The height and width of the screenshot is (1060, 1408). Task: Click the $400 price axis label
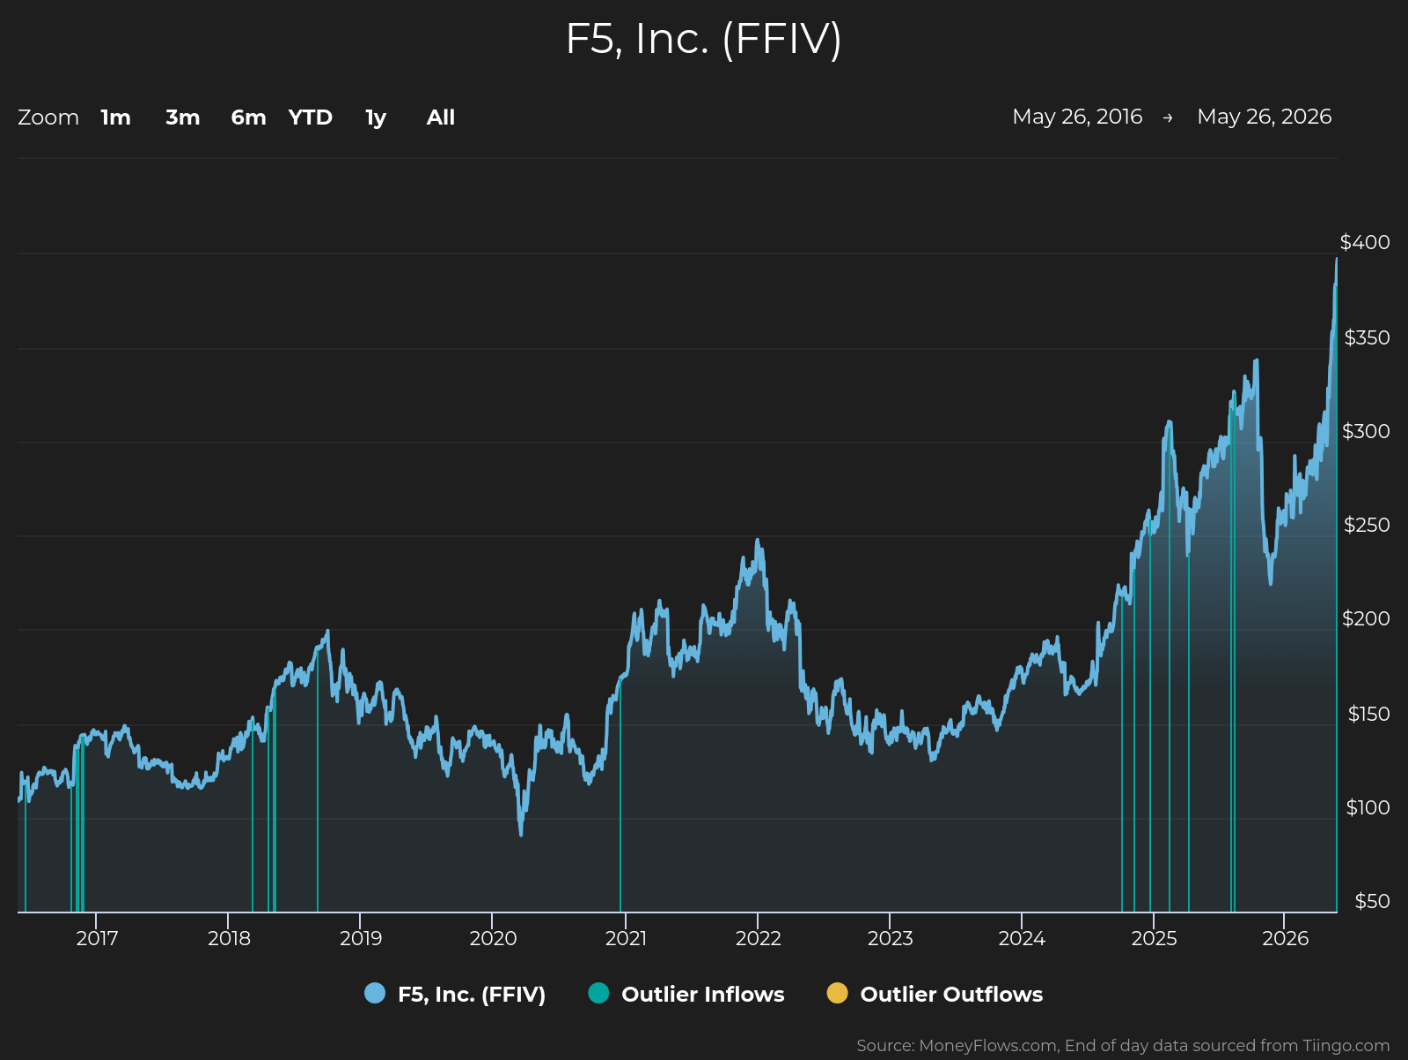1365,242
